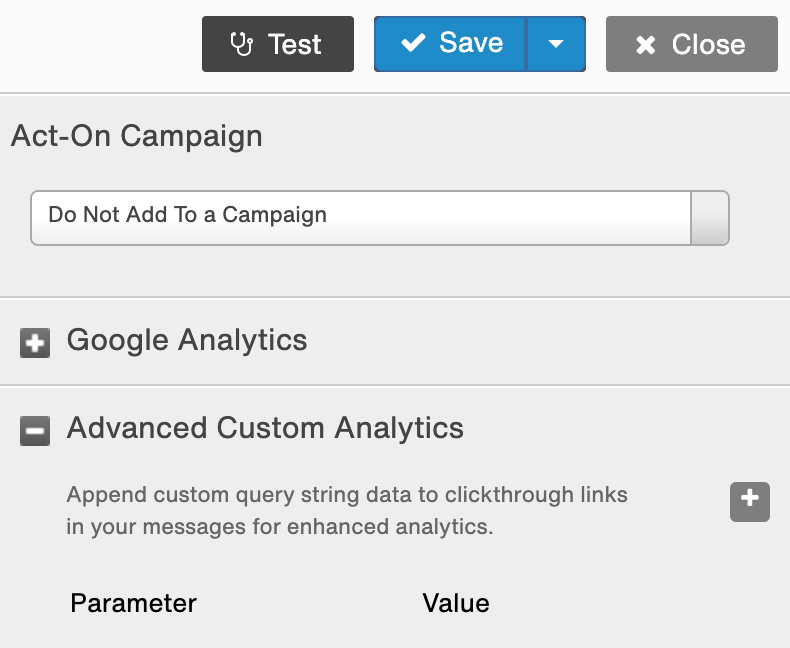Screen dimensions: 790x648
Task: Open the Save options dropdown arrow
Action: [x=556, y=44]
